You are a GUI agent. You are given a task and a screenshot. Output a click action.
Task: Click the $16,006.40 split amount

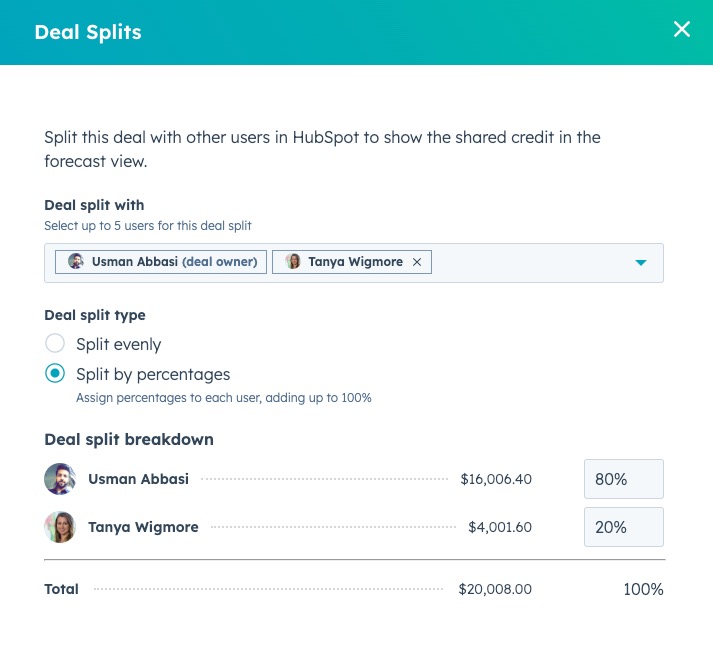pos(496,479)
